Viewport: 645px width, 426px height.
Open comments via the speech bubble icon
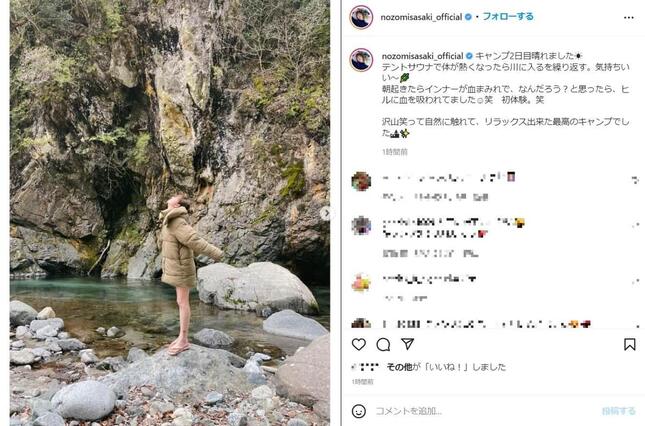click(x=383, y=345)
